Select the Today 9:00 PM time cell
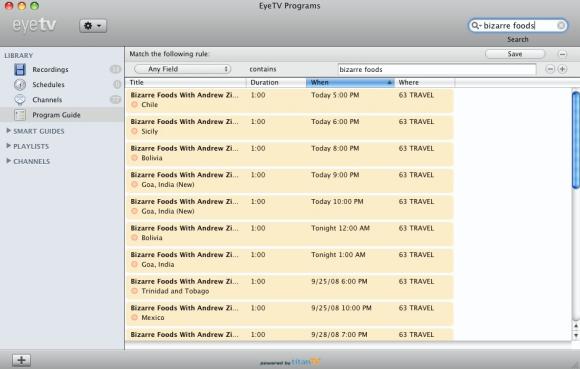 click(335, 175)
